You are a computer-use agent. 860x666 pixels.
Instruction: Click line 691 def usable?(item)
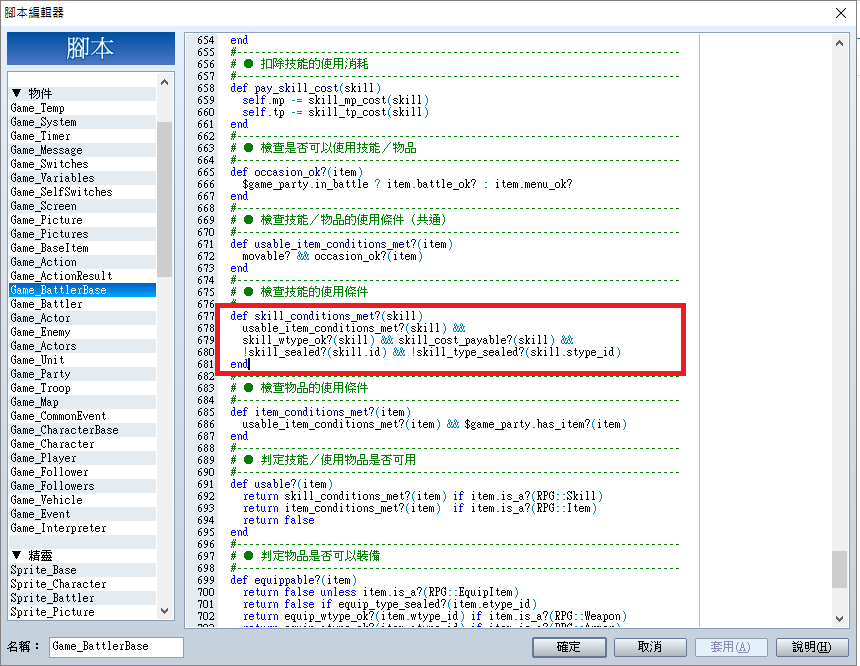[281, 484]
